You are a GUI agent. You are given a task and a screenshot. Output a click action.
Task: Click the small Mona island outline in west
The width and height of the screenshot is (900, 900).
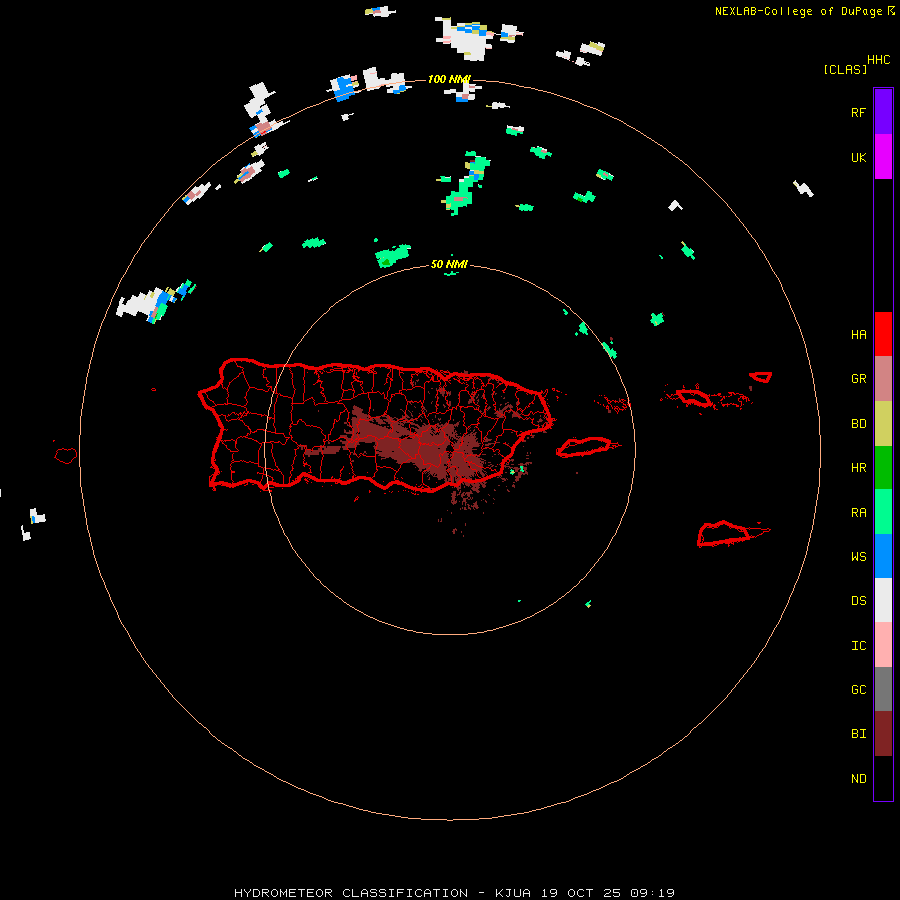click(x=65, y=456)
